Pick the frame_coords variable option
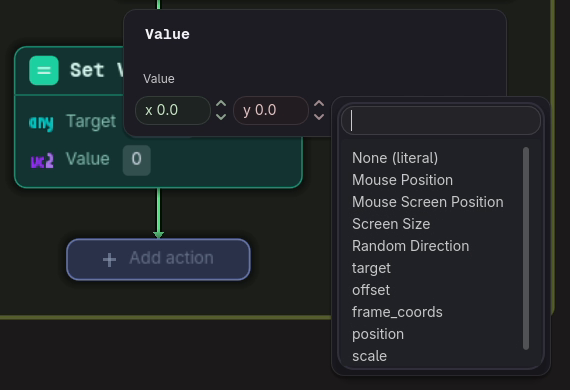Image resolution: width=570 pixels, height=390 pixels. 397,312
